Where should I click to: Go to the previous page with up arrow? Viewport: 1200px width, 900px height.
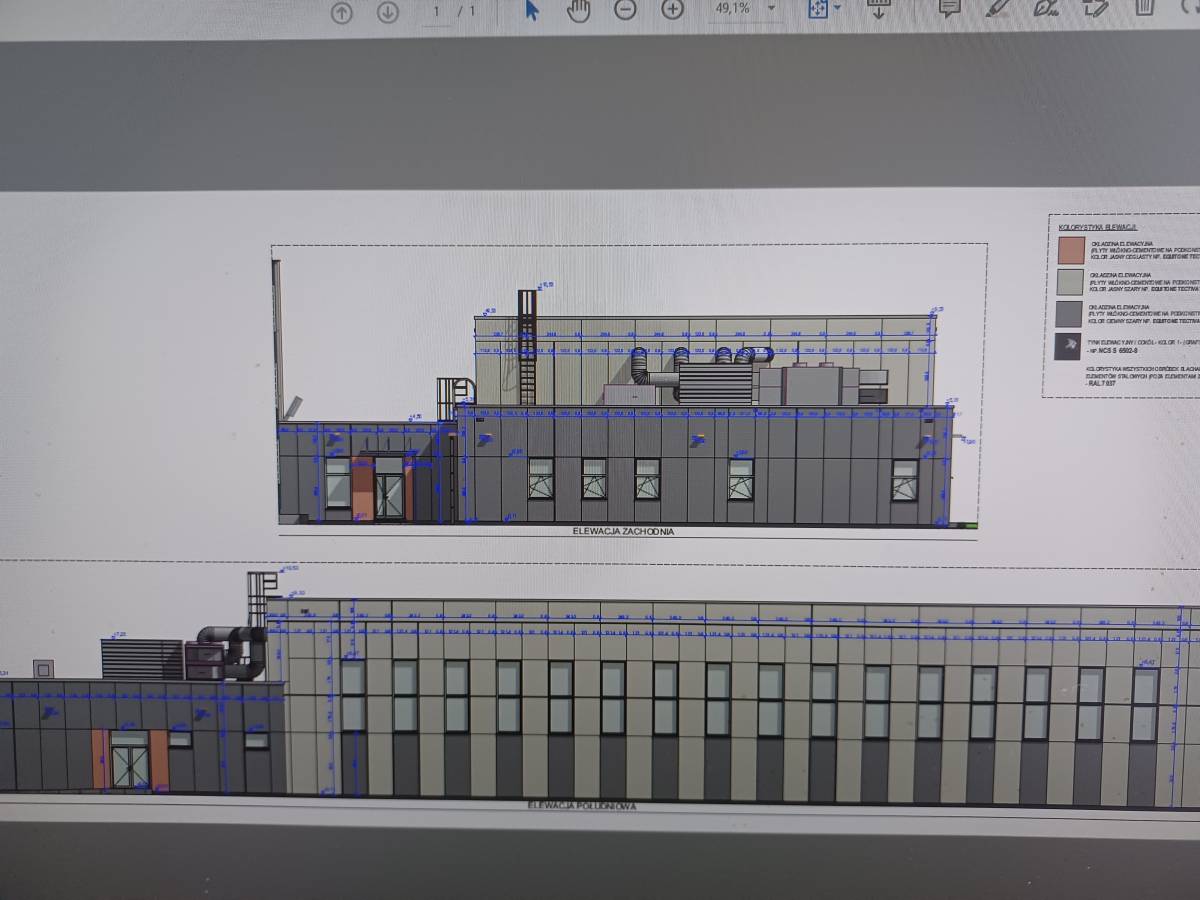[x=342, y=12]
